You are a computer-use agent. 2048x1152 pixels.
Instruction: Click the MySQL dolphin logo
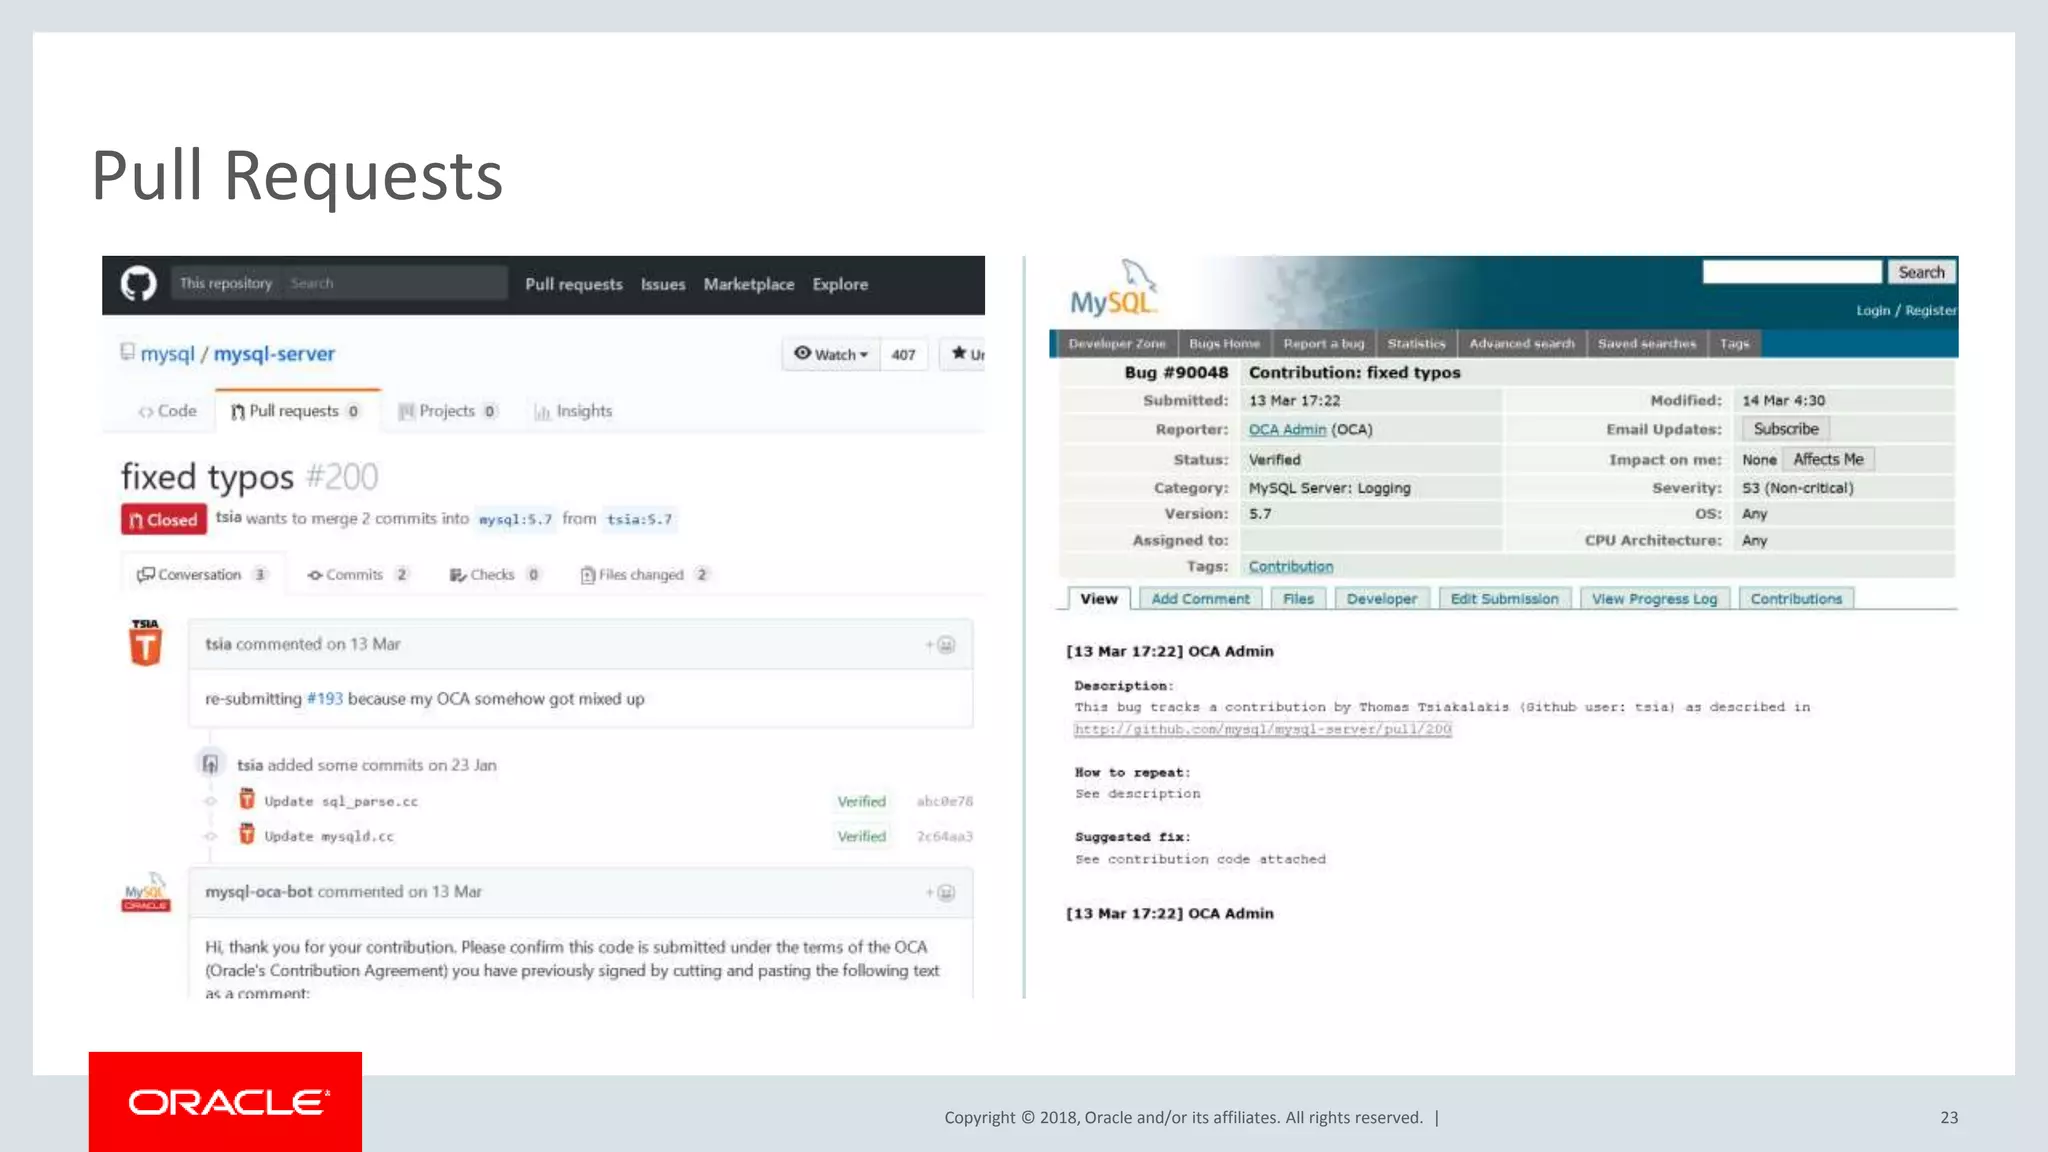coord(1113,288)
